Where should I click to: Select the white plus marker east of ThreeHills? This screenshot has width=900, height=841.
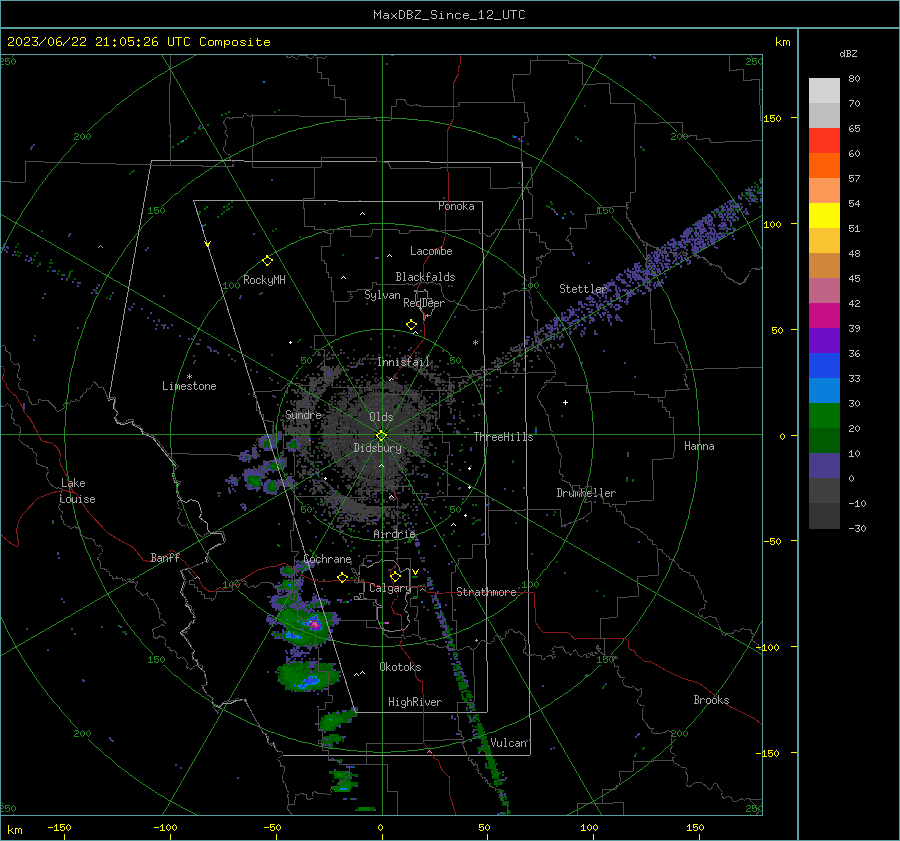pos(565,402)
